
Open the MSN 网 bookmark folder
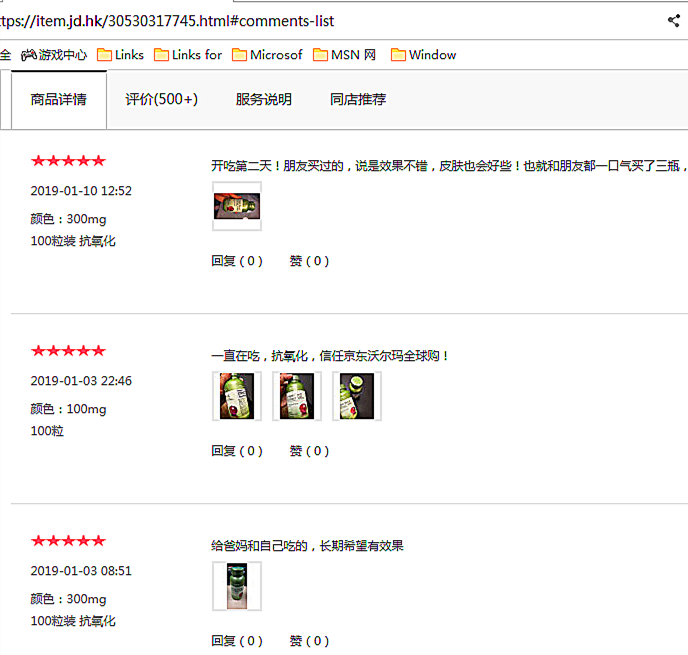(344, 55)
